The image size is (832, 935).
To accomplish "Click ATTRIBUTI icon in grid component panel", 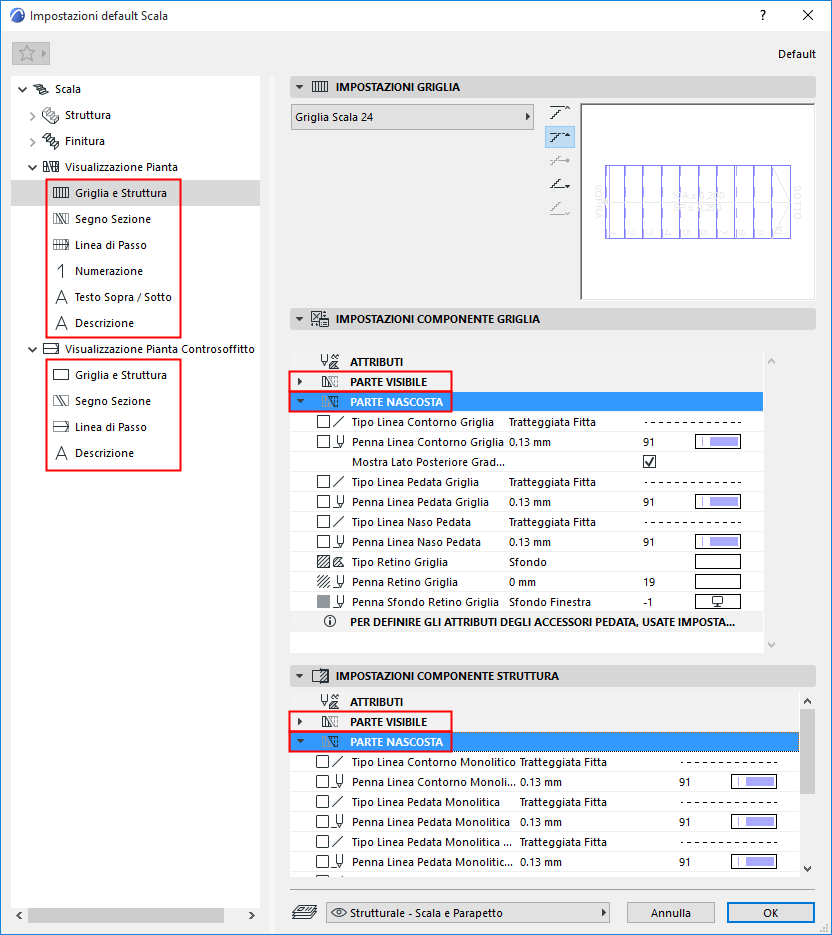I will click(330, 361).
